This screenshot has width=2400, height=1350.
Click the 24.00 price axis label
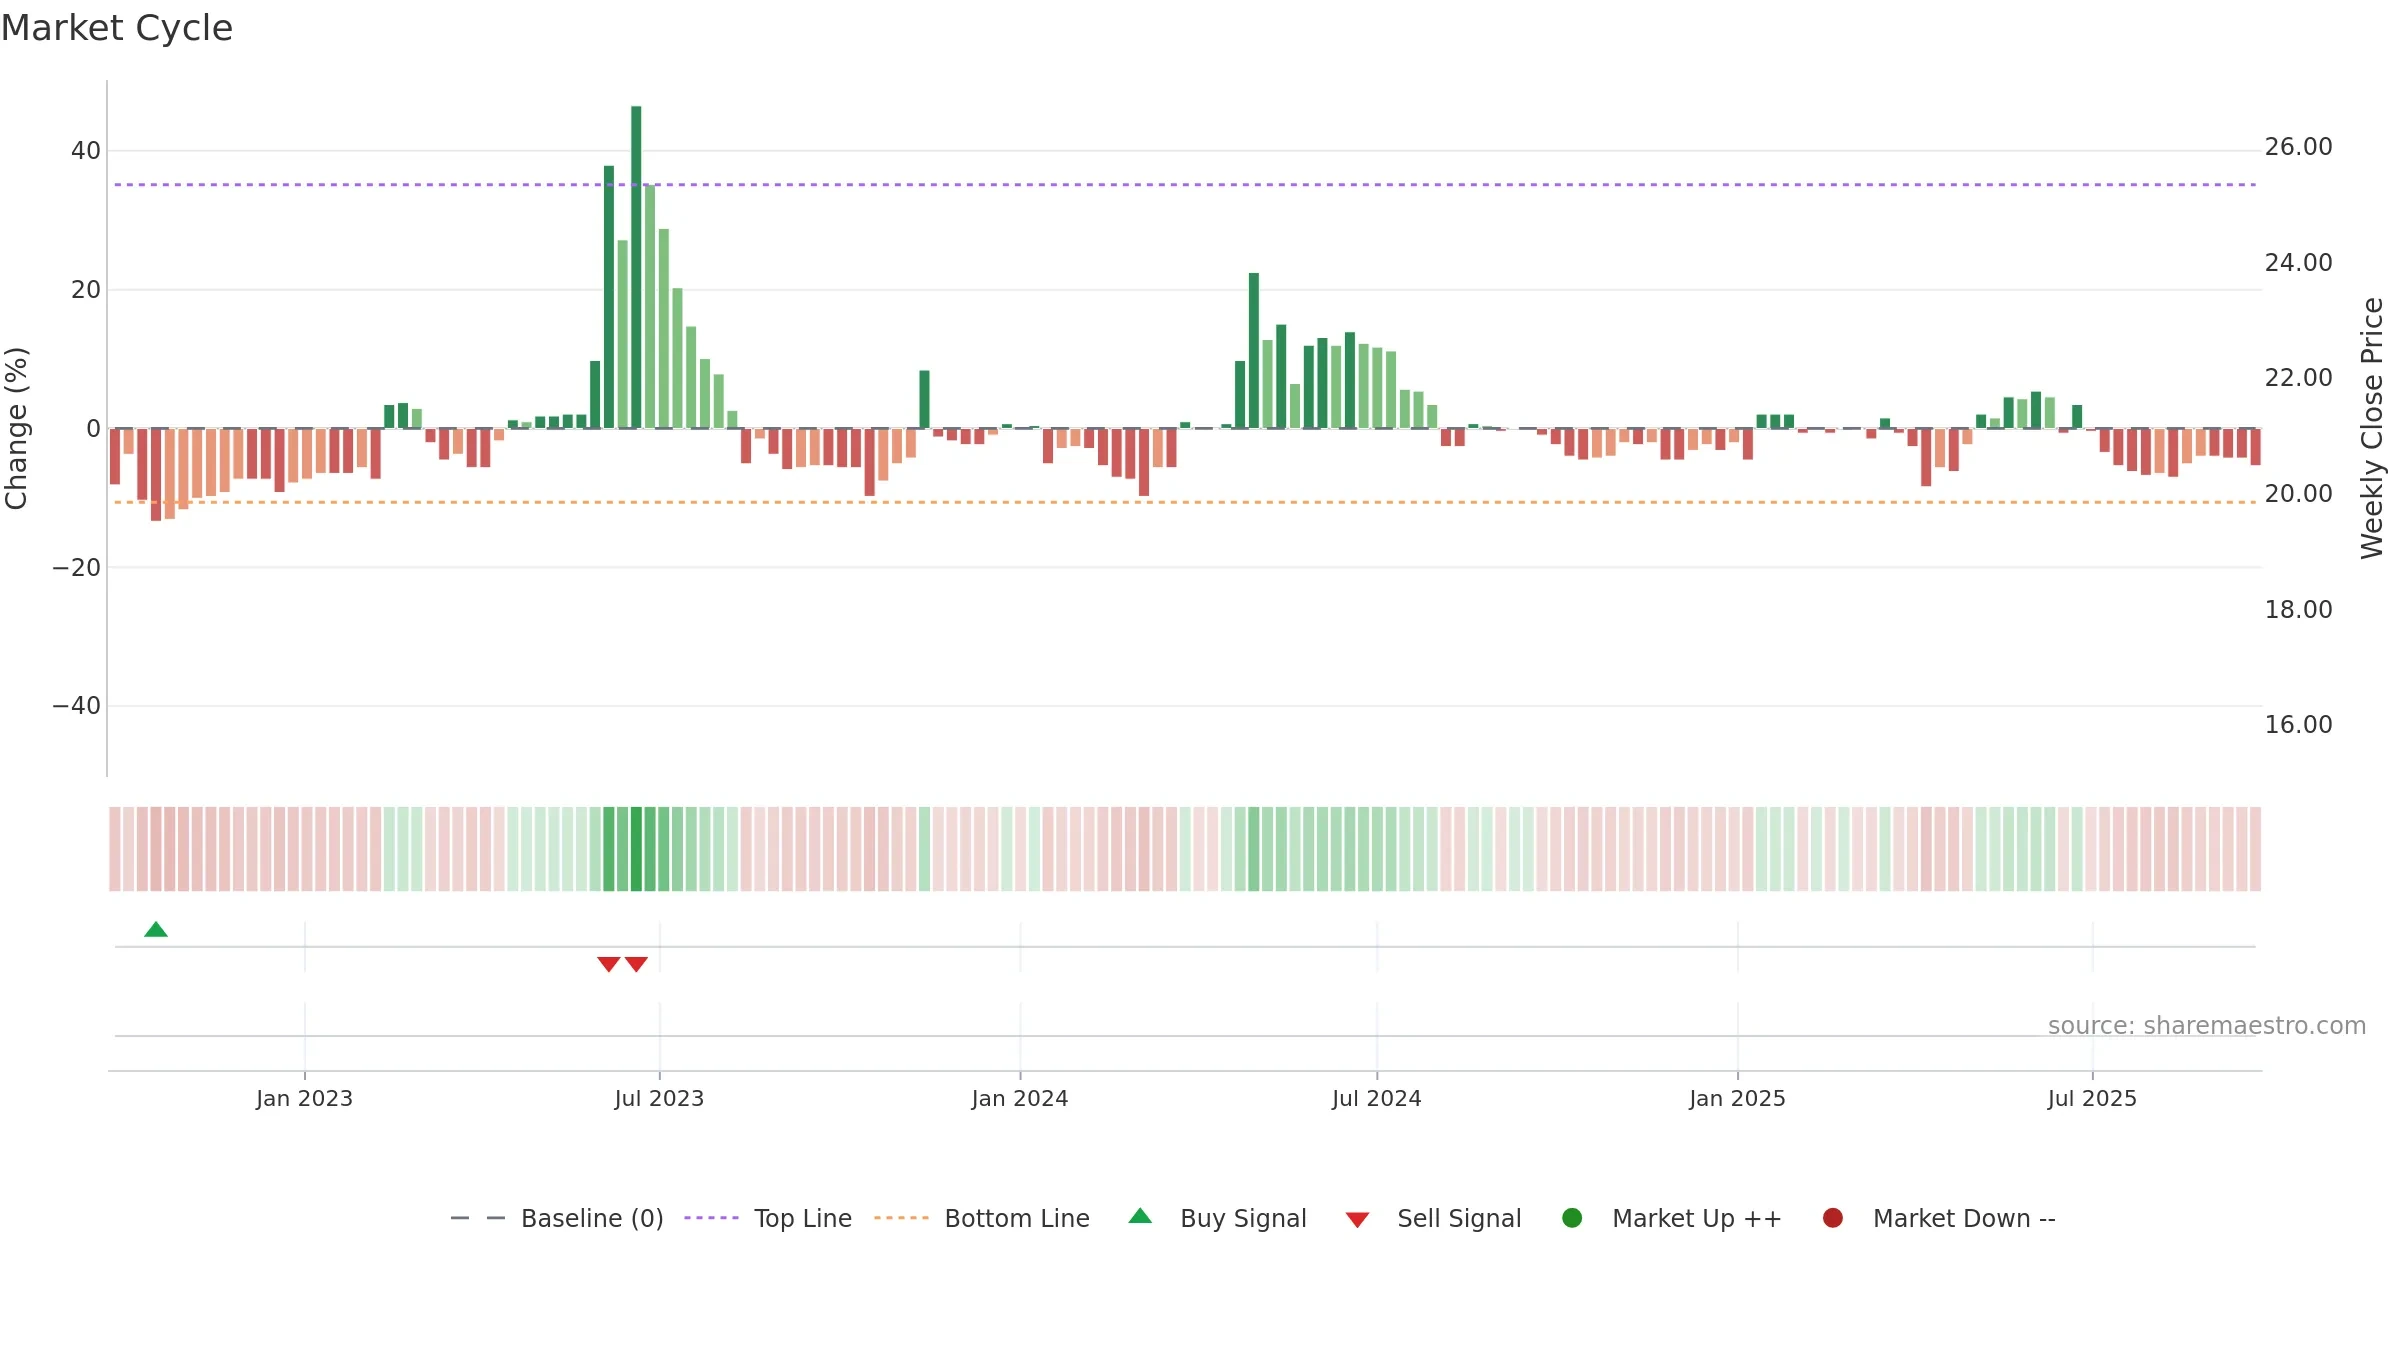tap(2298, 263)
